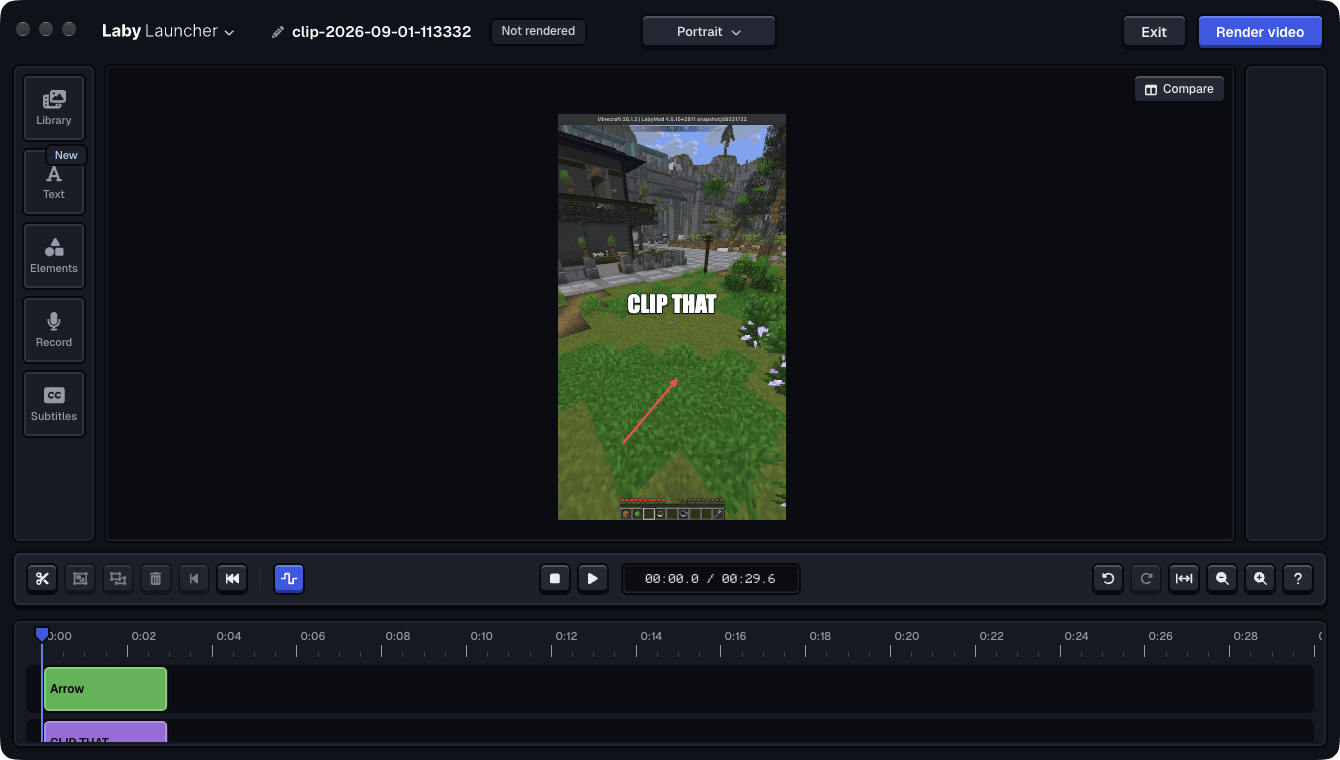Undo the last edit
This screenshot has height=760, width=1340.
tap(1108, 578)
